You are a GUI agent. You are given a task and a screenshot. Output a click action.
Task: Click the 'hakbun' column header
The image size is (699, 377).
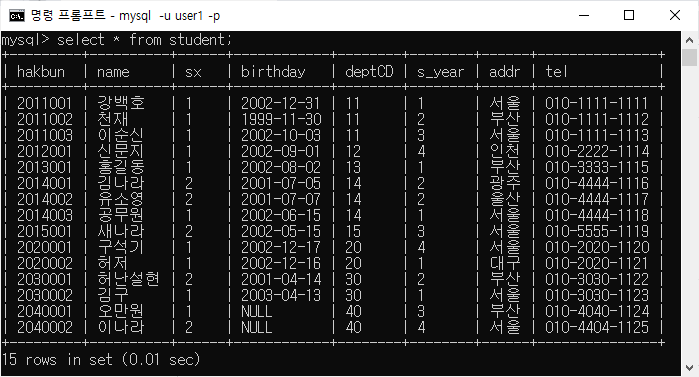click(41, 72)
